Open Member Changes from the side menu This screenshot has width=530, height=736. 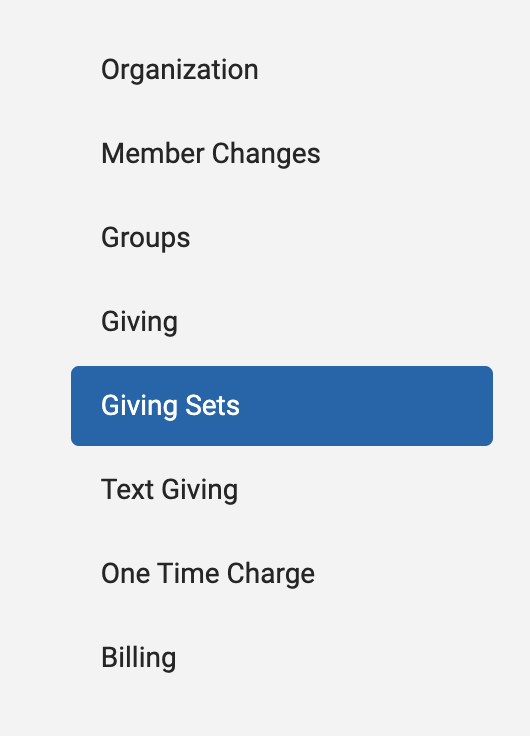282,154
